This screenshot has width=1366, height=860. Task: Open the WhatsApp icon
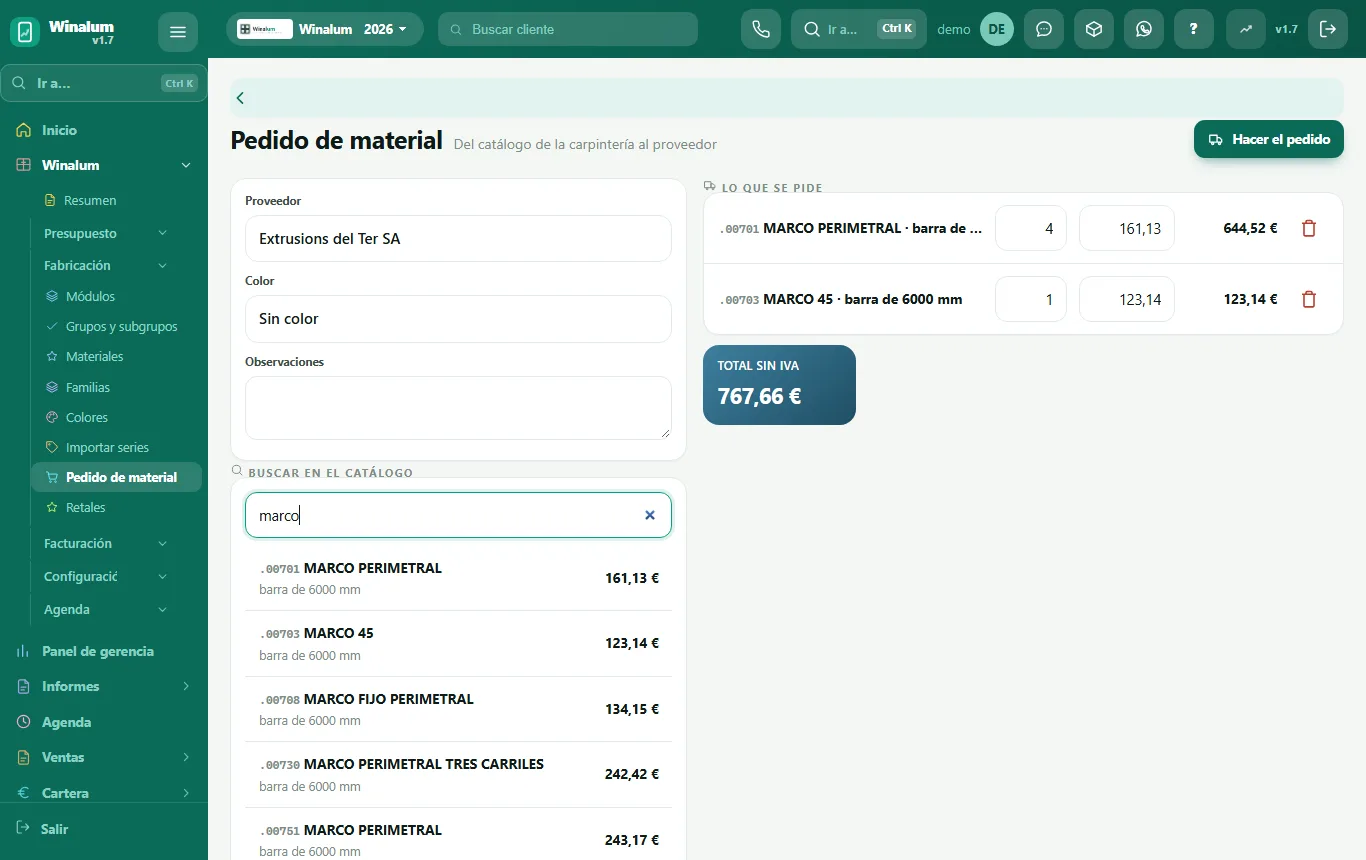click(1144, 29)
